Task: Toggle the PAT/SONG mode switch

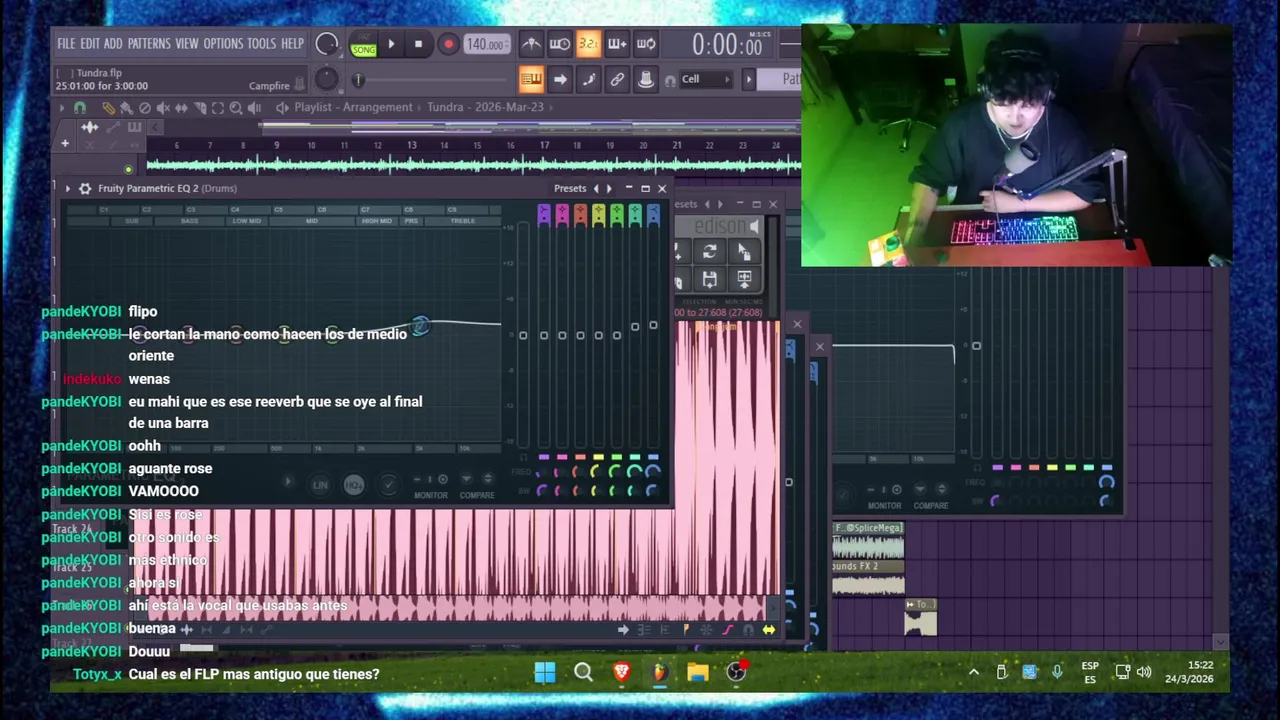Action: point(363,45)
